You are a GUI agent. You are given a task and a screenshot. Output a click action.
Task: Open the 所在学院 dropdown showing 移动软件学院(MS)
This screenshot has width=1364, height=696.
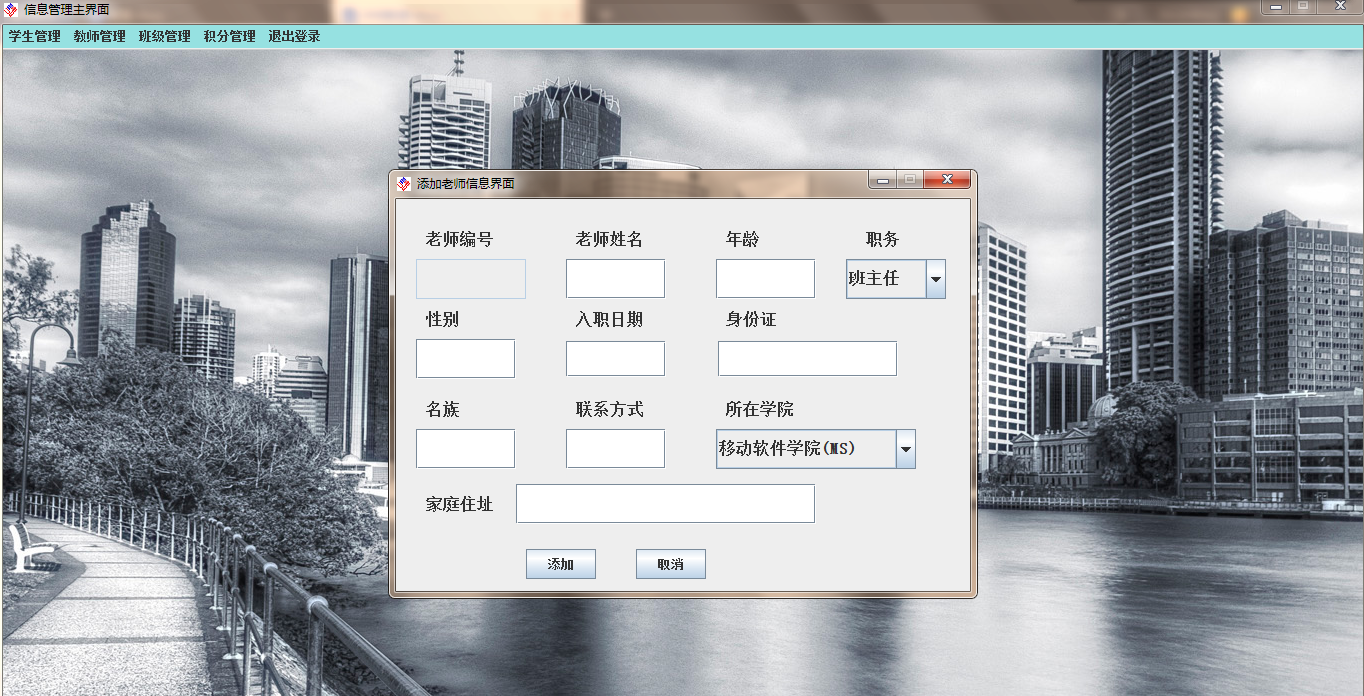pyautogui.click(x=906, y=449)
